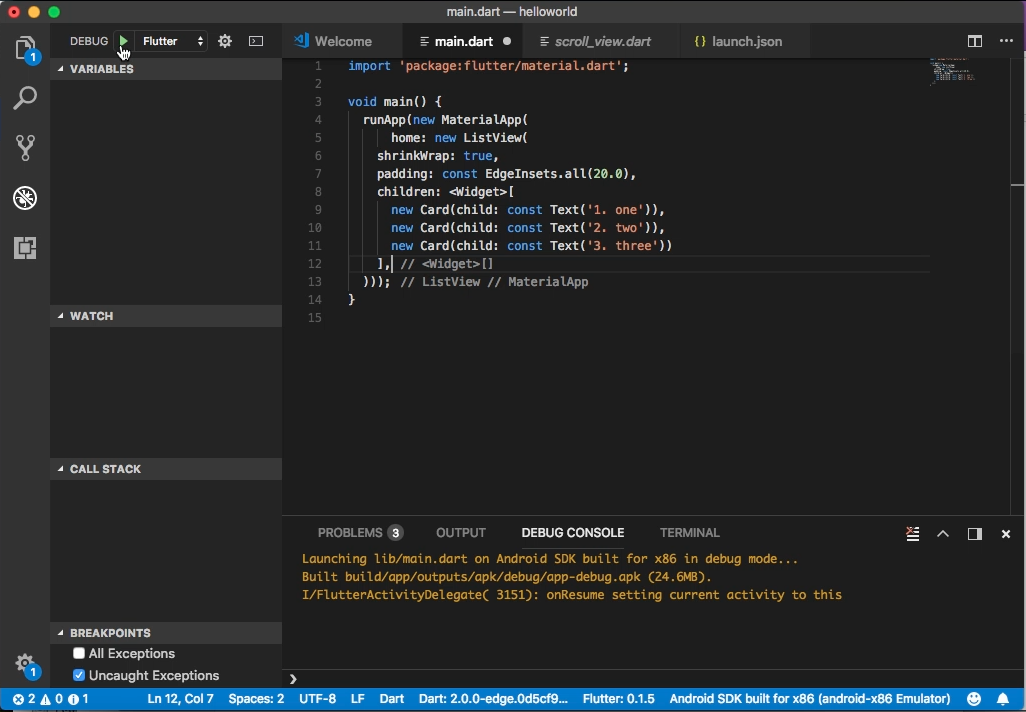Image resolution: width=1026 pixels, height=712 pixels.
Task: Change end of line sequence LF
Action: tap(357, 699)
